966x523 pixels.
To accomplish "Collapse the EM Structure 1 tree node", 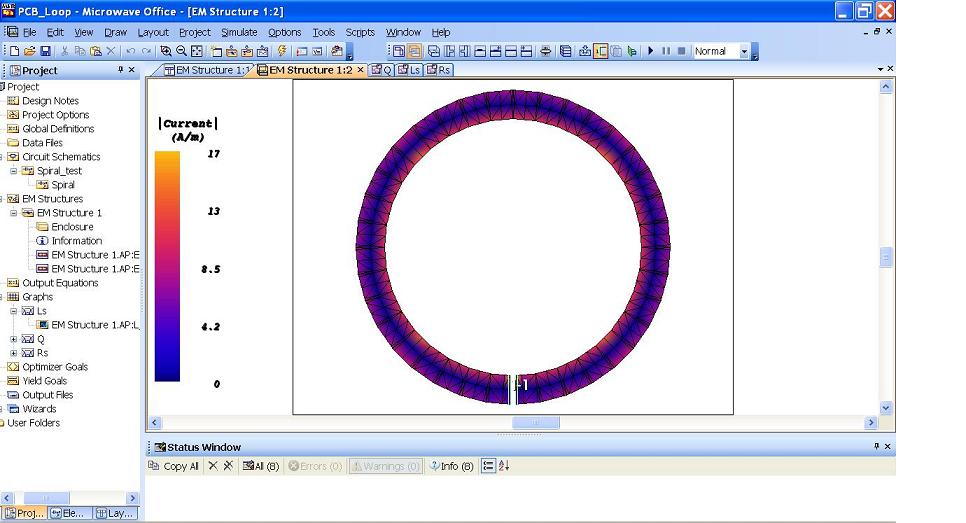I will tap(14, 213).
